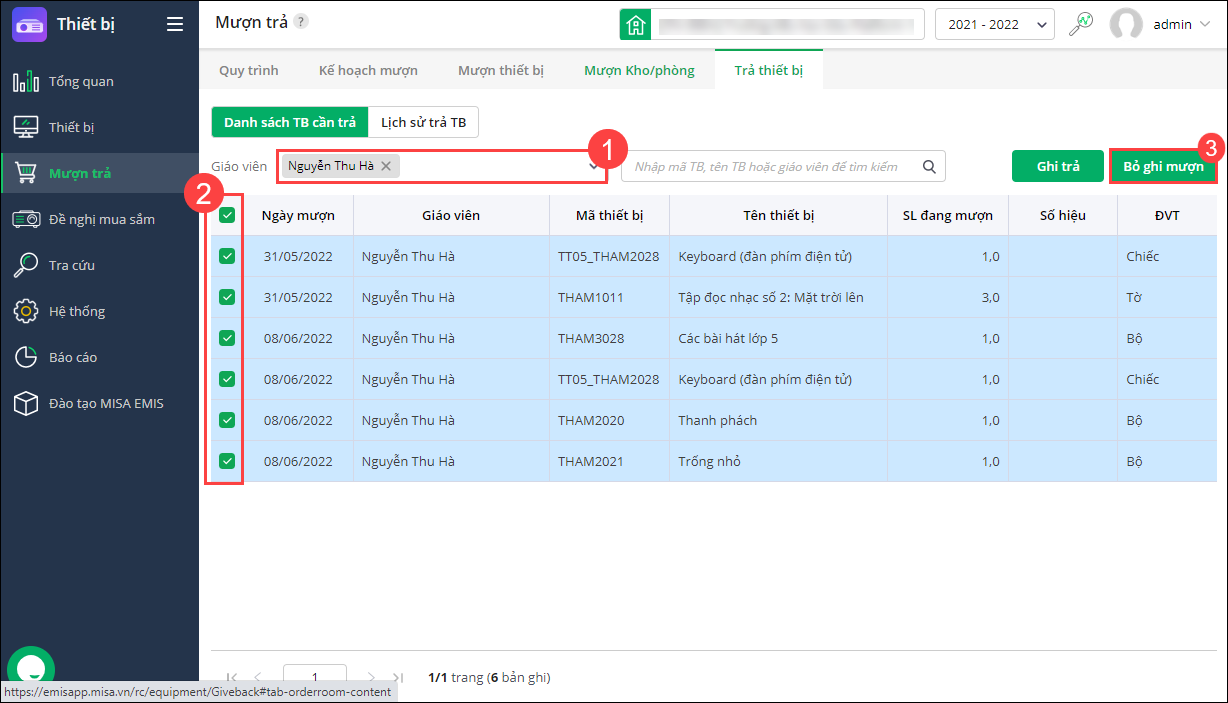Image resolution: width=1228 pixels, height=703 pixels.
Task: Click the Đào tạo MISA EMIS cube icon
Action: tap(26, 403)
